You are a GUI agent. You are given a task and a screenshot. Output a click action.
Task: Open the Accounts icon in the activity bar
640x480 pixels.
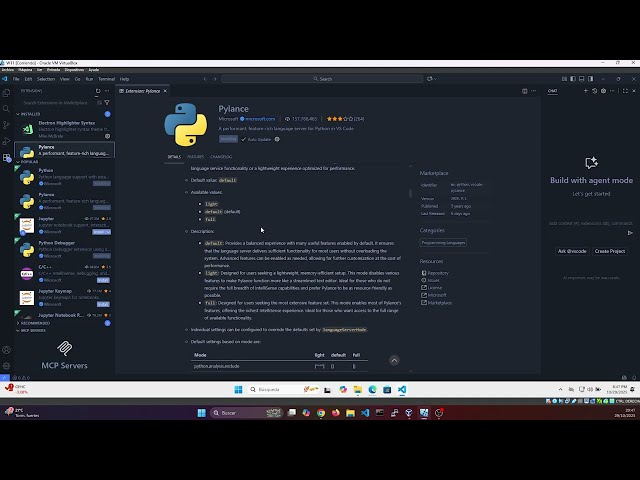[6, 350]
